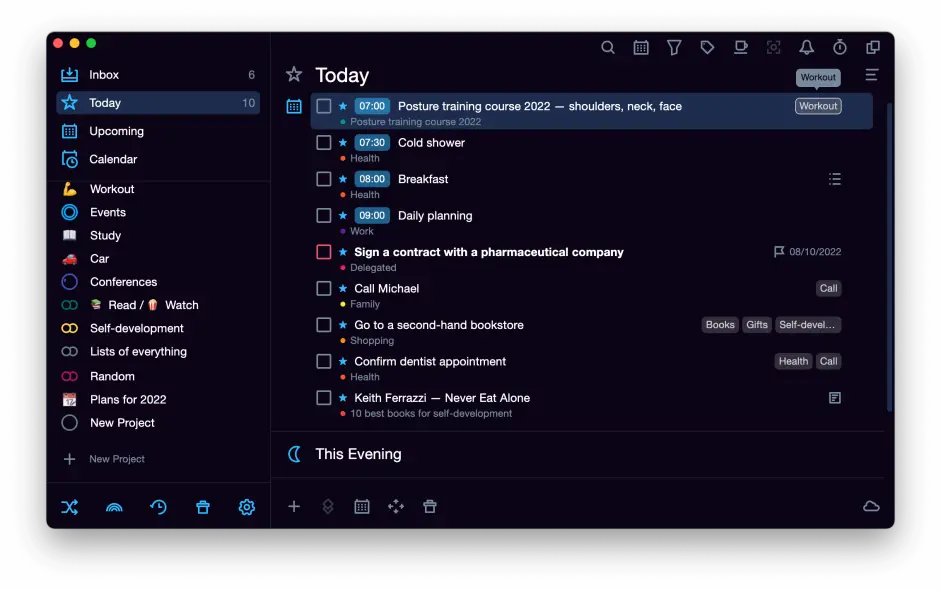Tick the Call Michael checkbox
The height and width of the screenshot is (590, 941).
324,288
